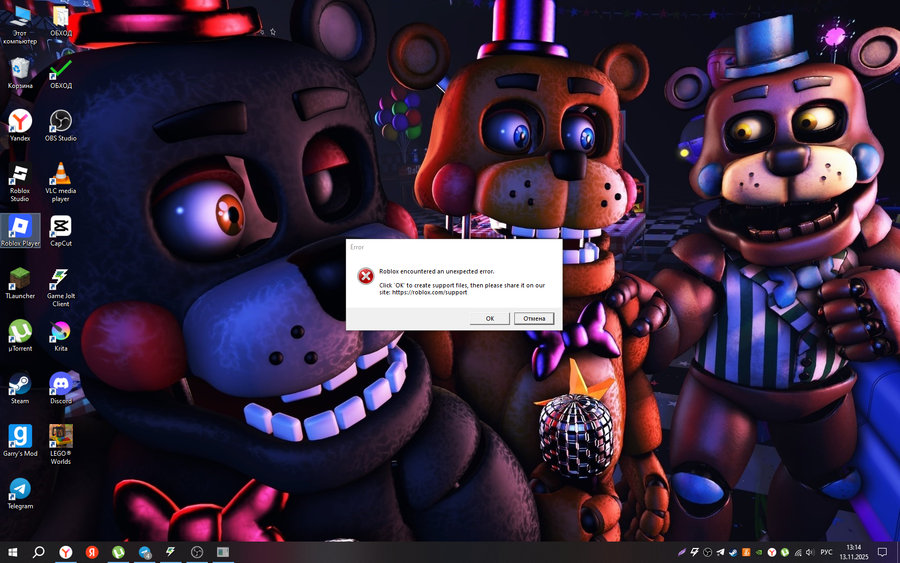Select the ОБХОД shortcut with green checkmark

61,73
